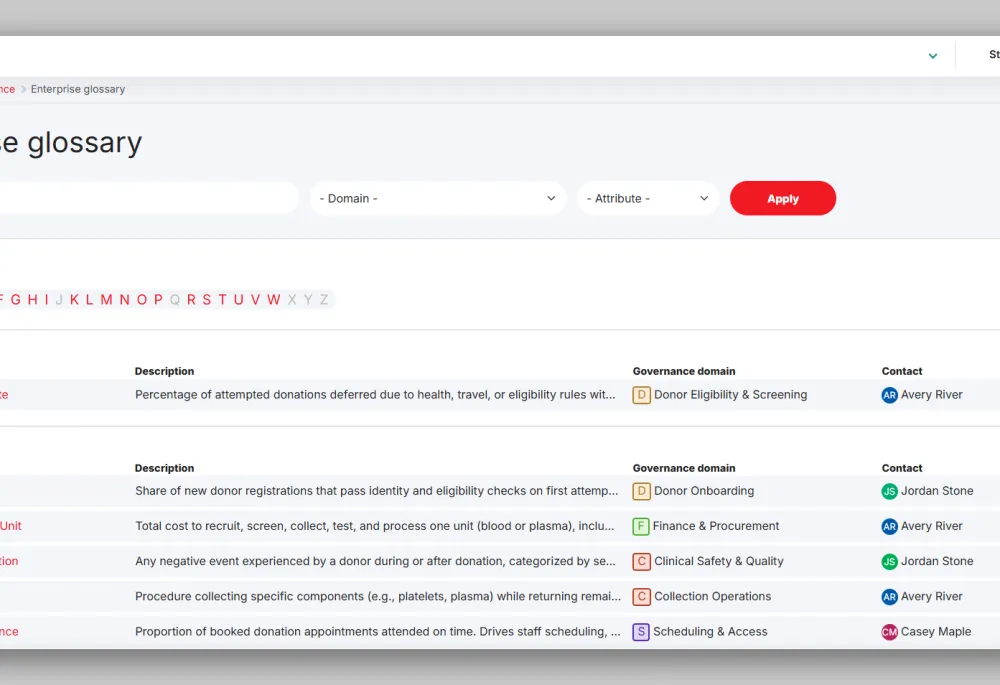Click description starting 'Proportion of booked donation'

pos(378,631)
